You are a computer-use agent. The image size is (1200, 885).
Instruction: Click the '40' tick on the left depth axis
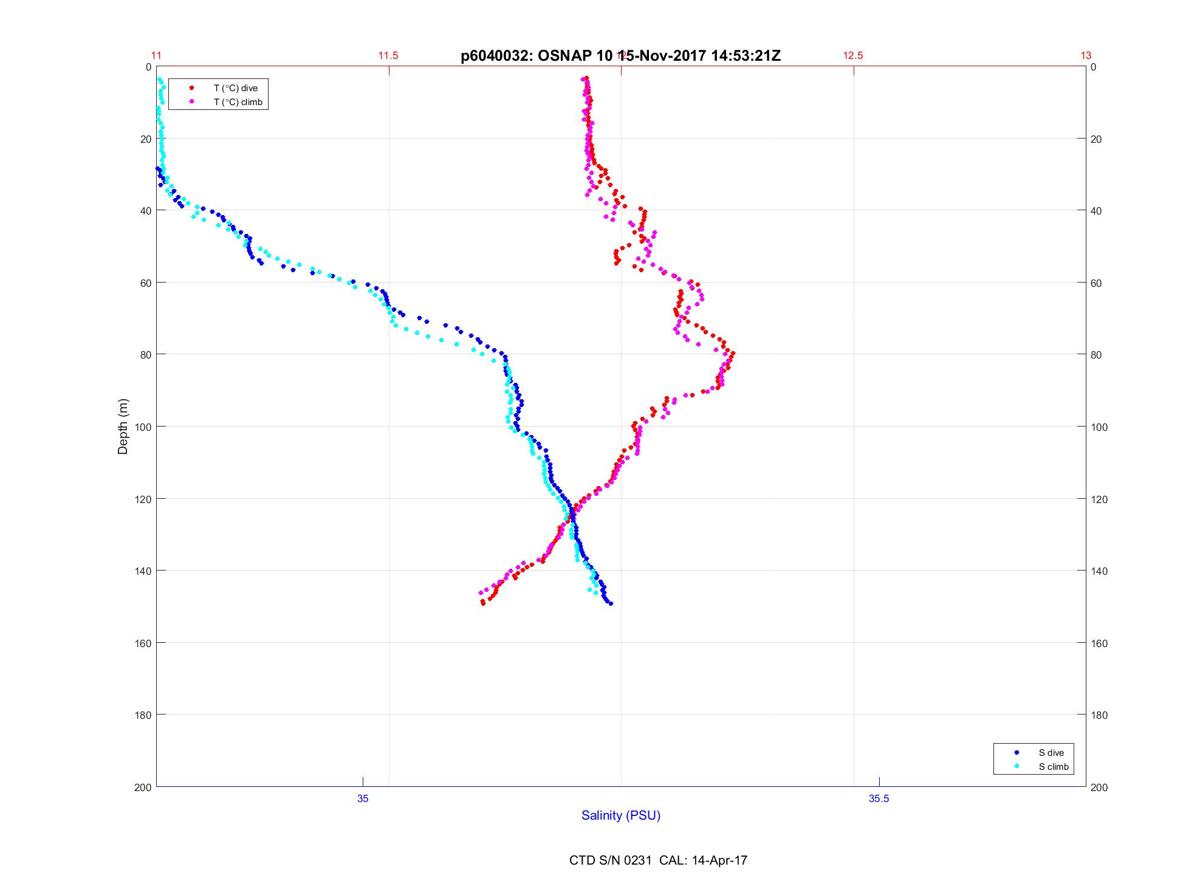pyautogui.click(x=145, y=211)
